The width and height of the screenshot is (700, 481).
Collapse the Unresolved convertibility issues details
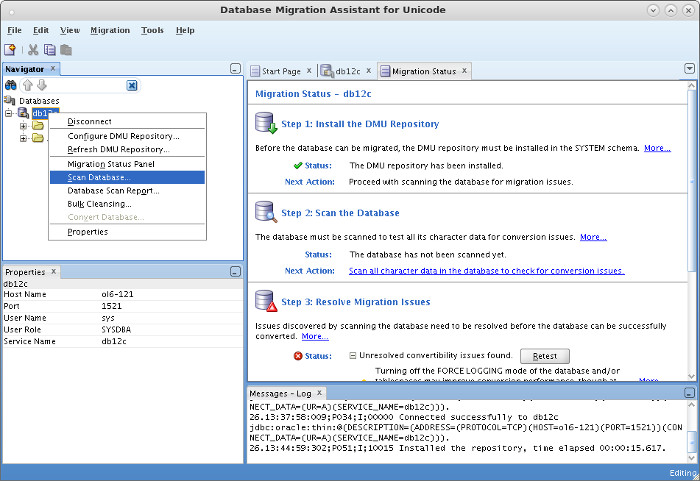point(353,356)
